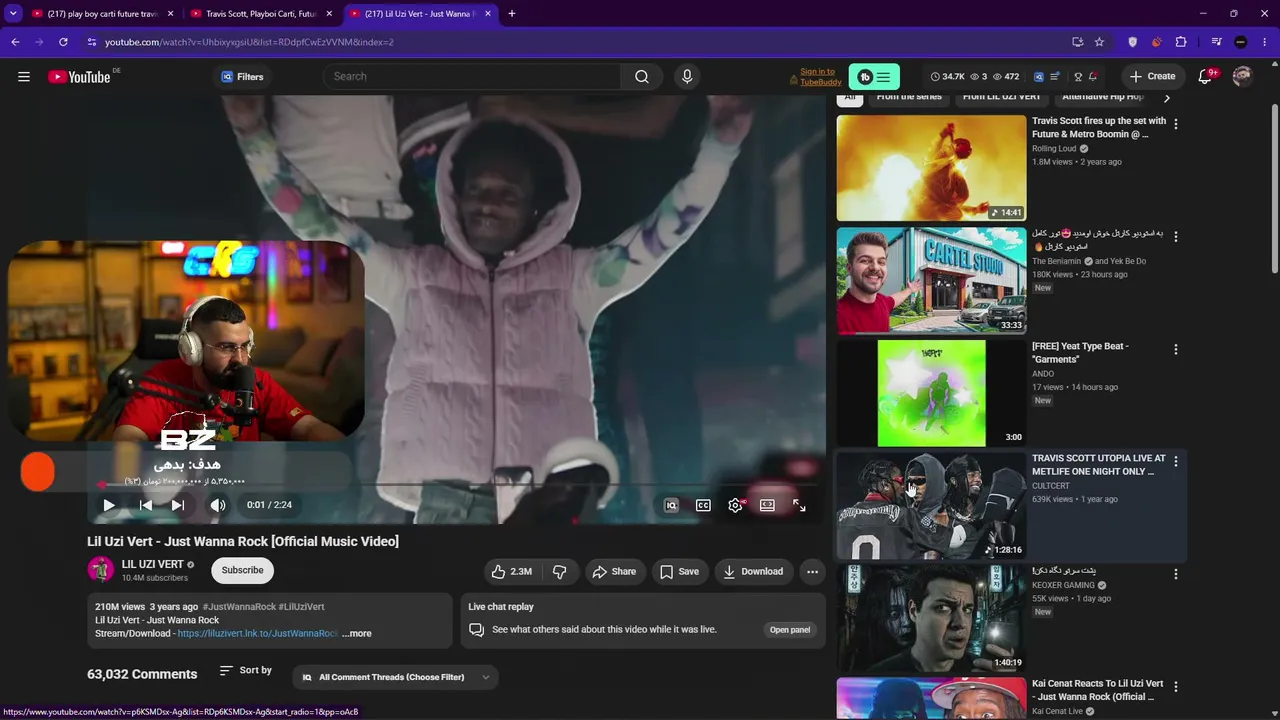Open the TRAVIS SCOTT UTOPIA LIVE title
The width and height of the screenshot is (1280, 720).
pyautogui.click(x=1099, y=465)
